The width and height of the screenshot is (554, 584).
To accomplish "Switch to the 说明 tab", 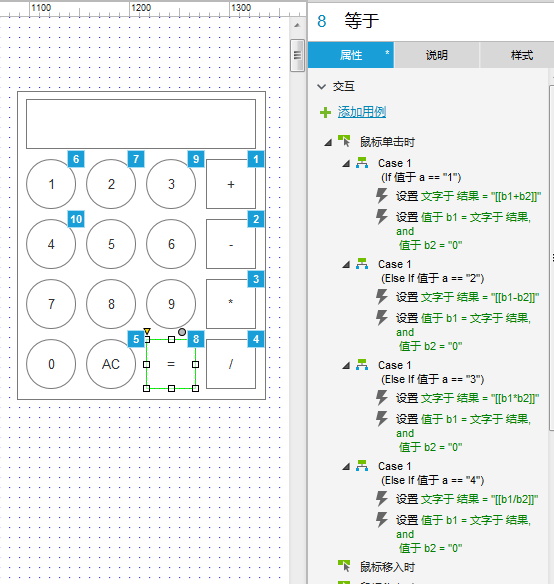I will (437, 55).
